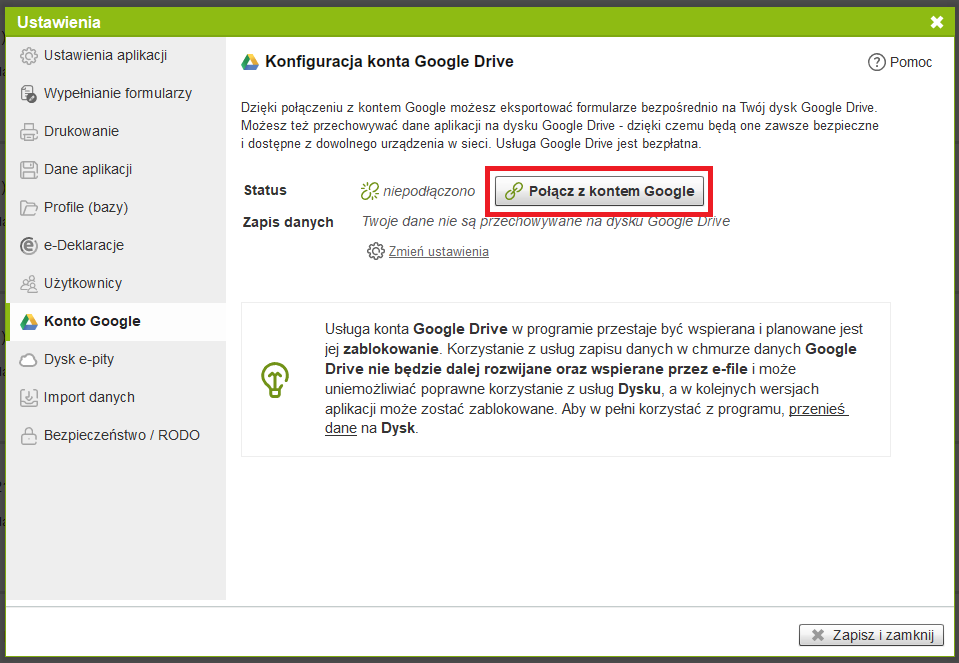This screenshot has width=959, height=663.
Task: Click the gear icon beside Ustawienia aplikacji
Action: (29, 55)
